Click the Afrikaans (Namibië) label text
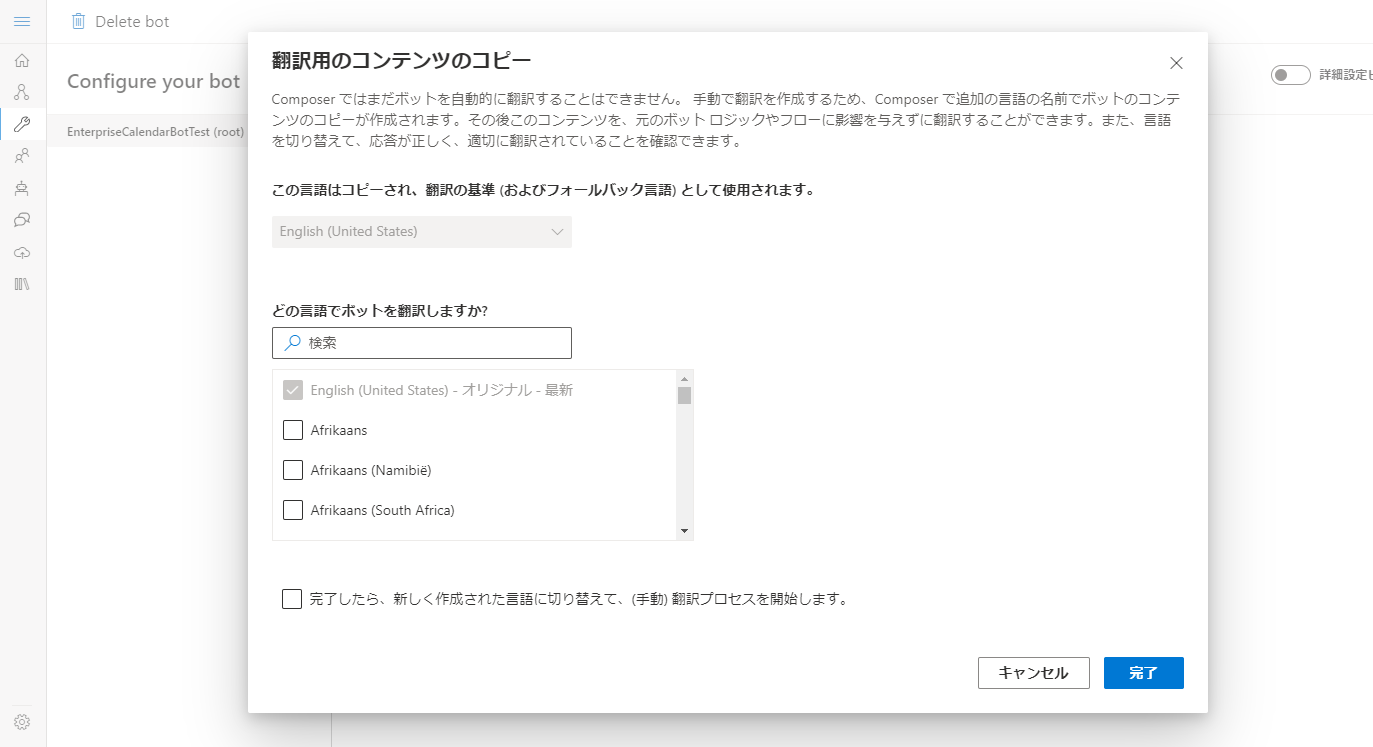Viewport: 1373px width, 747px height. click(x=371, y=470)
